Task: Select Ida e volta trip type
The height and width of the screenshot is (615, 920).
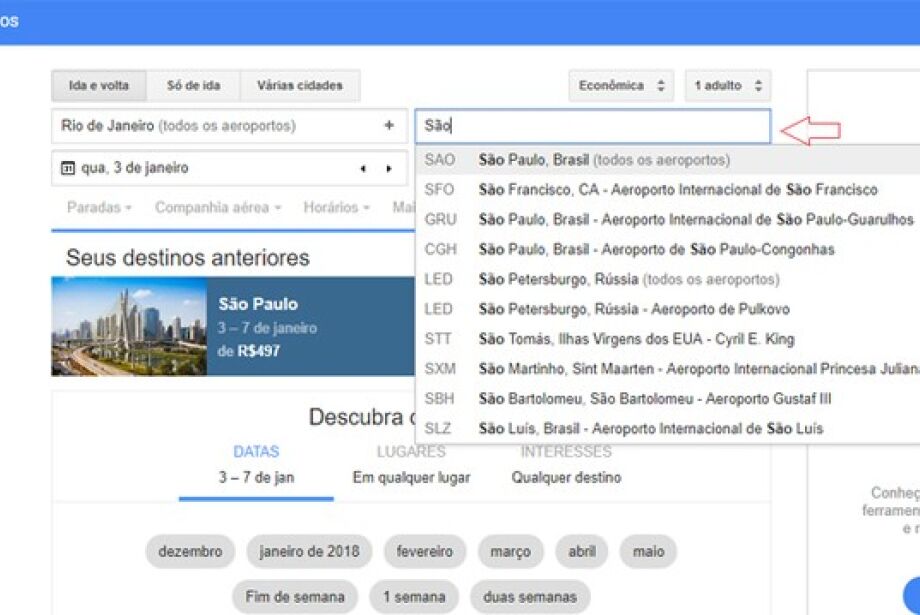Action: click(98, 86)
